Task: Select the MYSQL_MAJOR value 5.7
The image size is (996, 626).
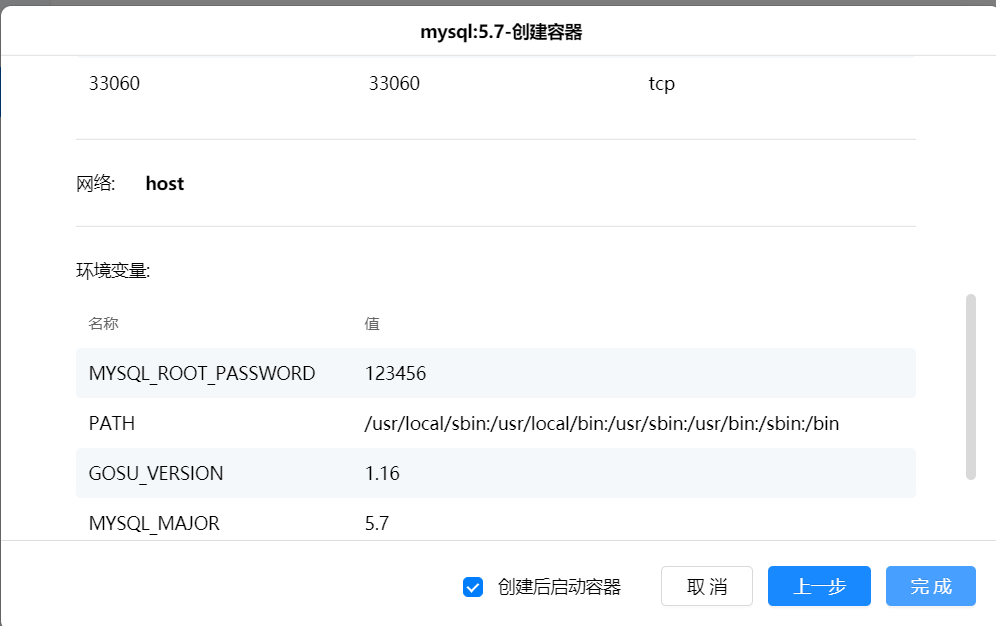Action: tap(377, 523)
